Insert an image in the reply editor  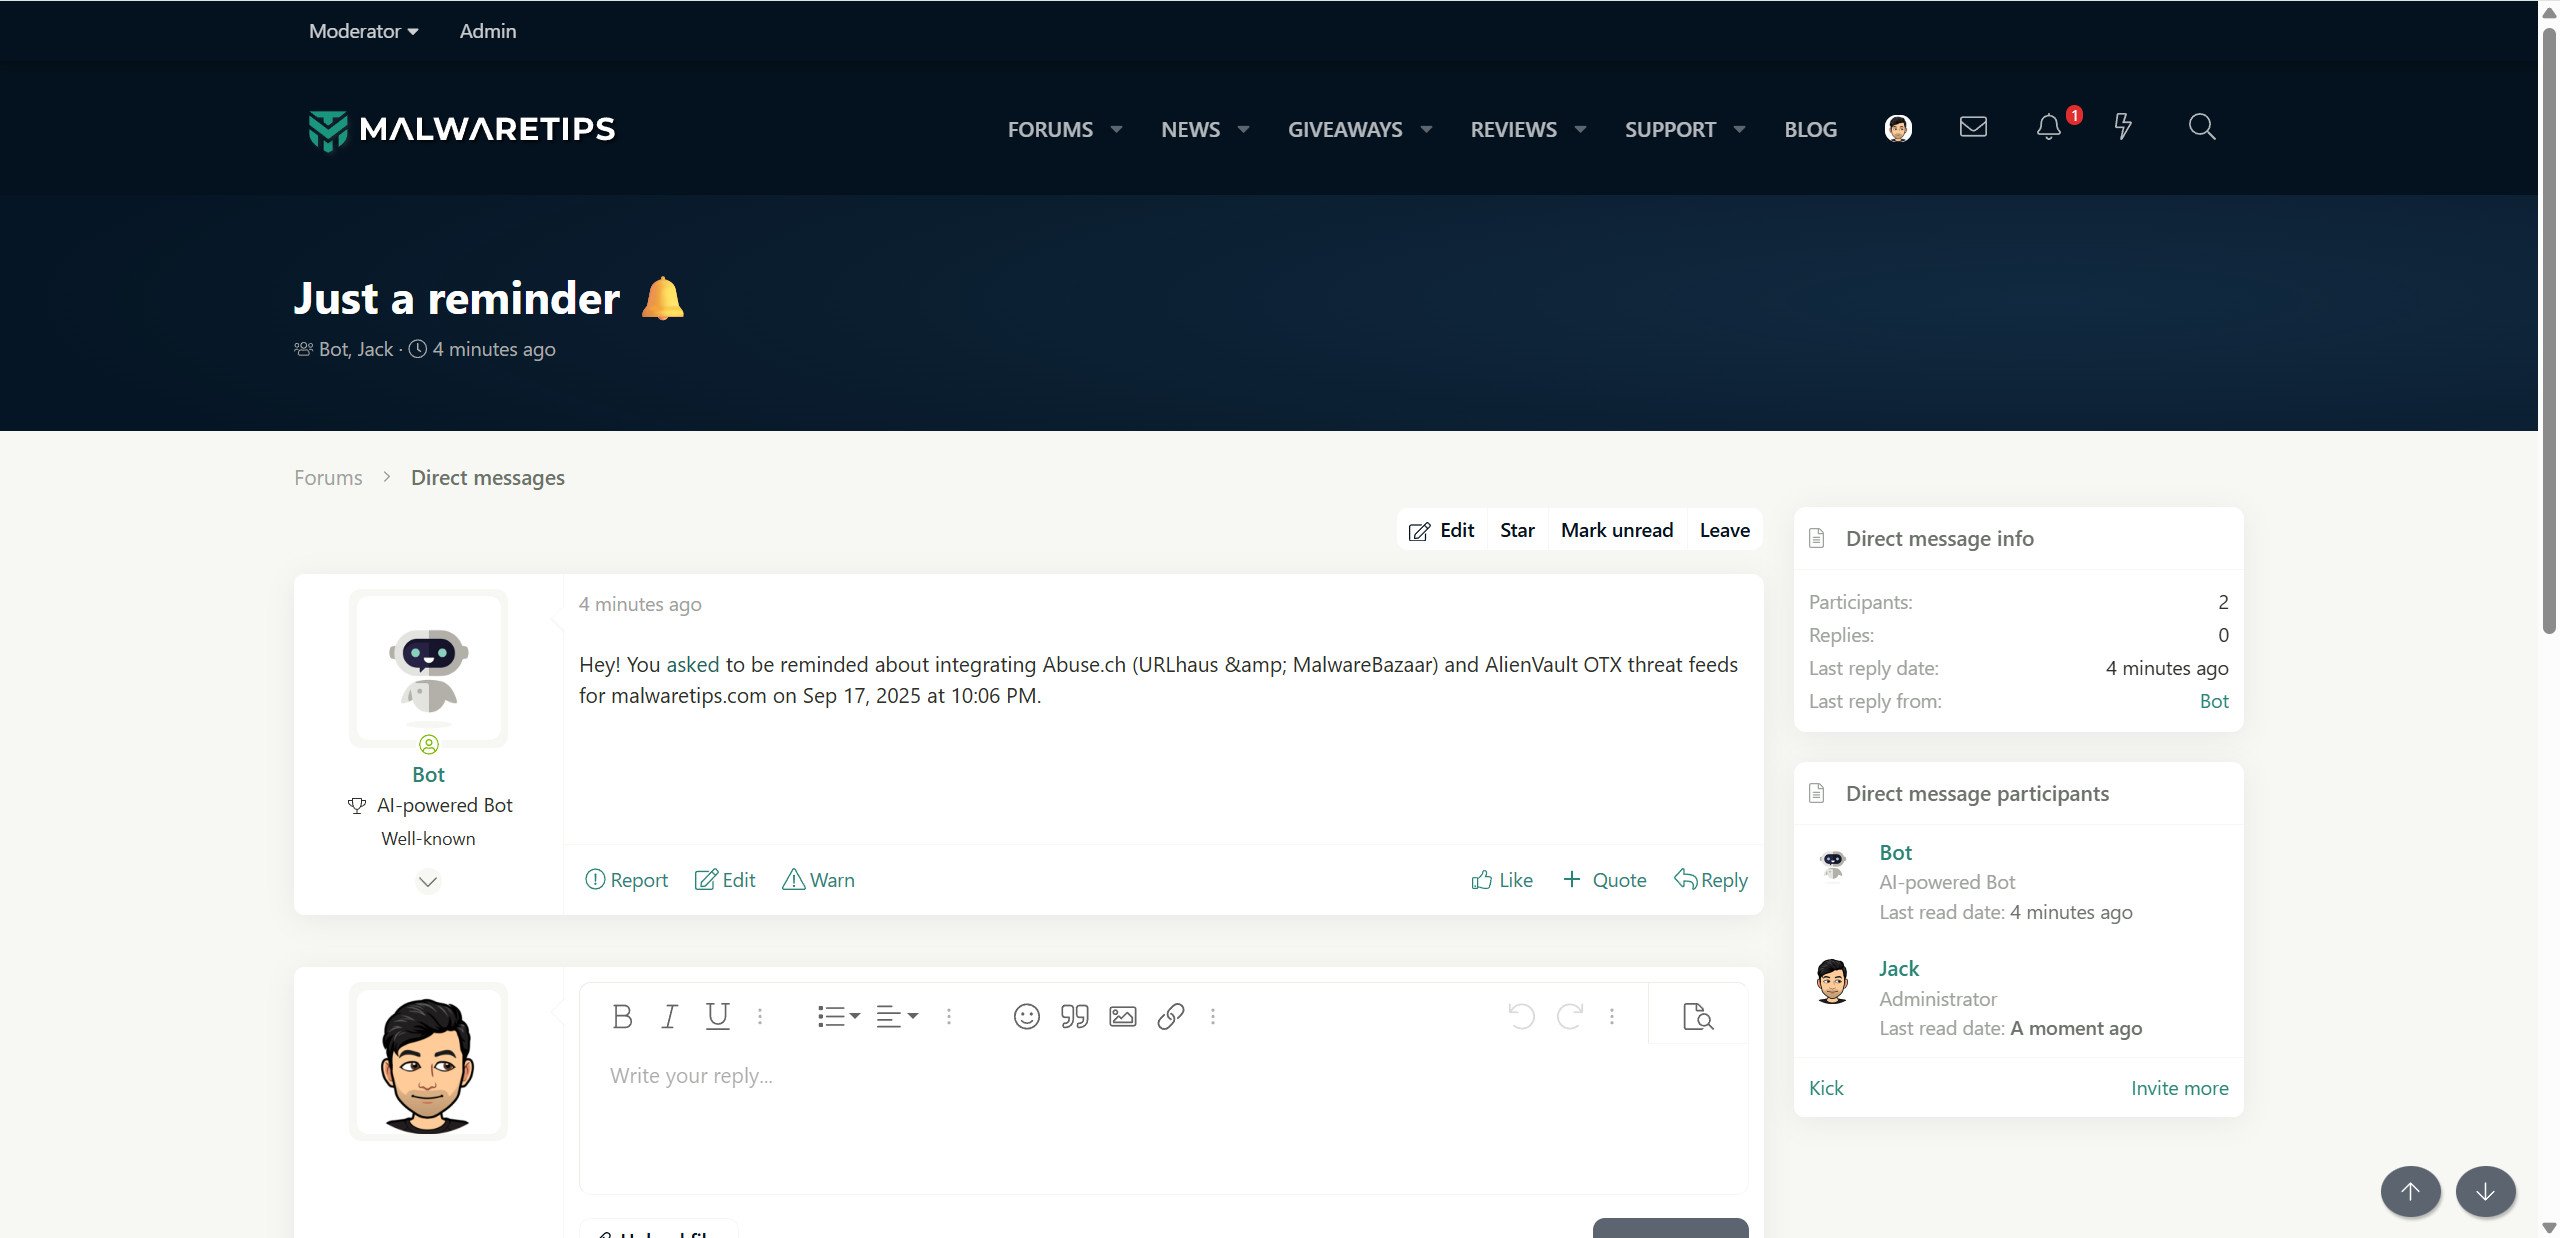[1122, 1016]
